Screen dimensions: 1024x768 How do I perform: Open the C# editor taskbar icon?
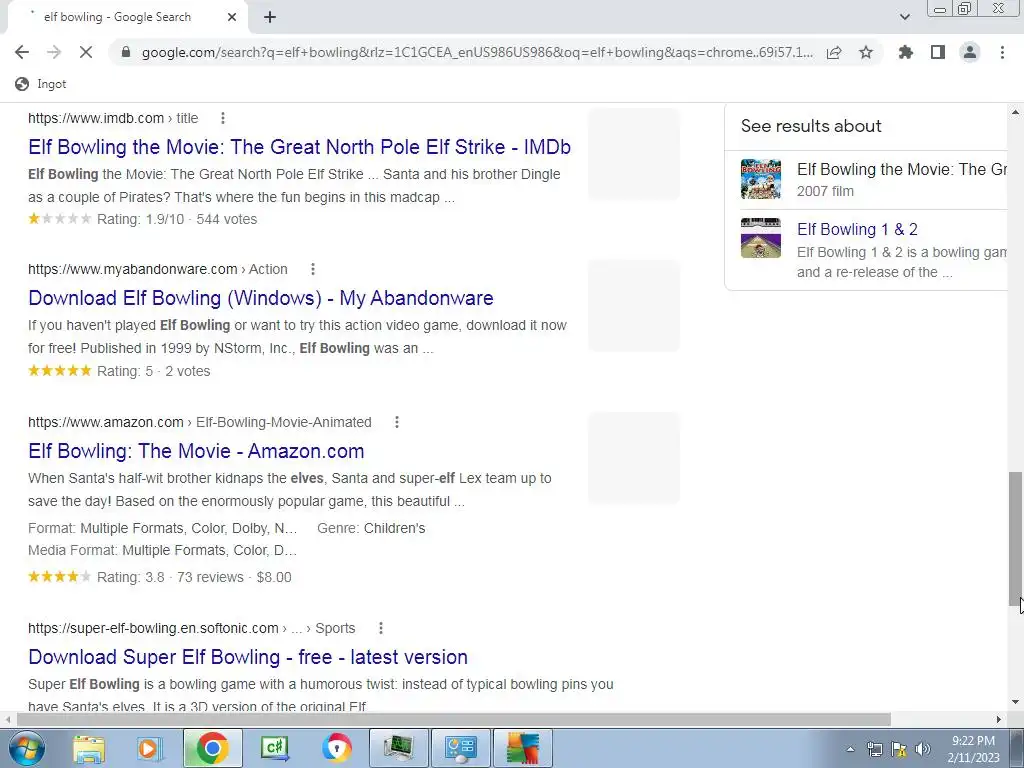(x=274, y=748)
